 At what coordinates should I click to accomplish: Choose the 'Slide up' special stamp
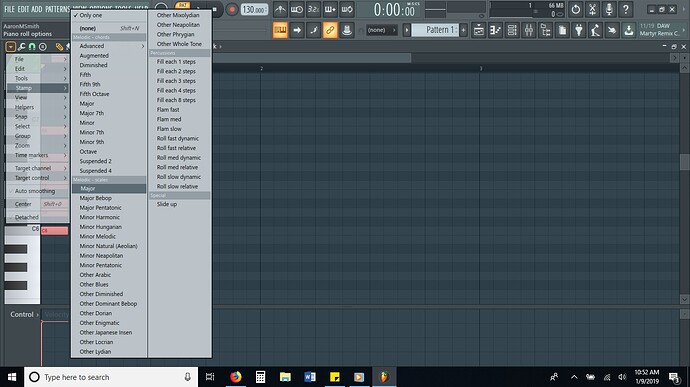[180, 204]
